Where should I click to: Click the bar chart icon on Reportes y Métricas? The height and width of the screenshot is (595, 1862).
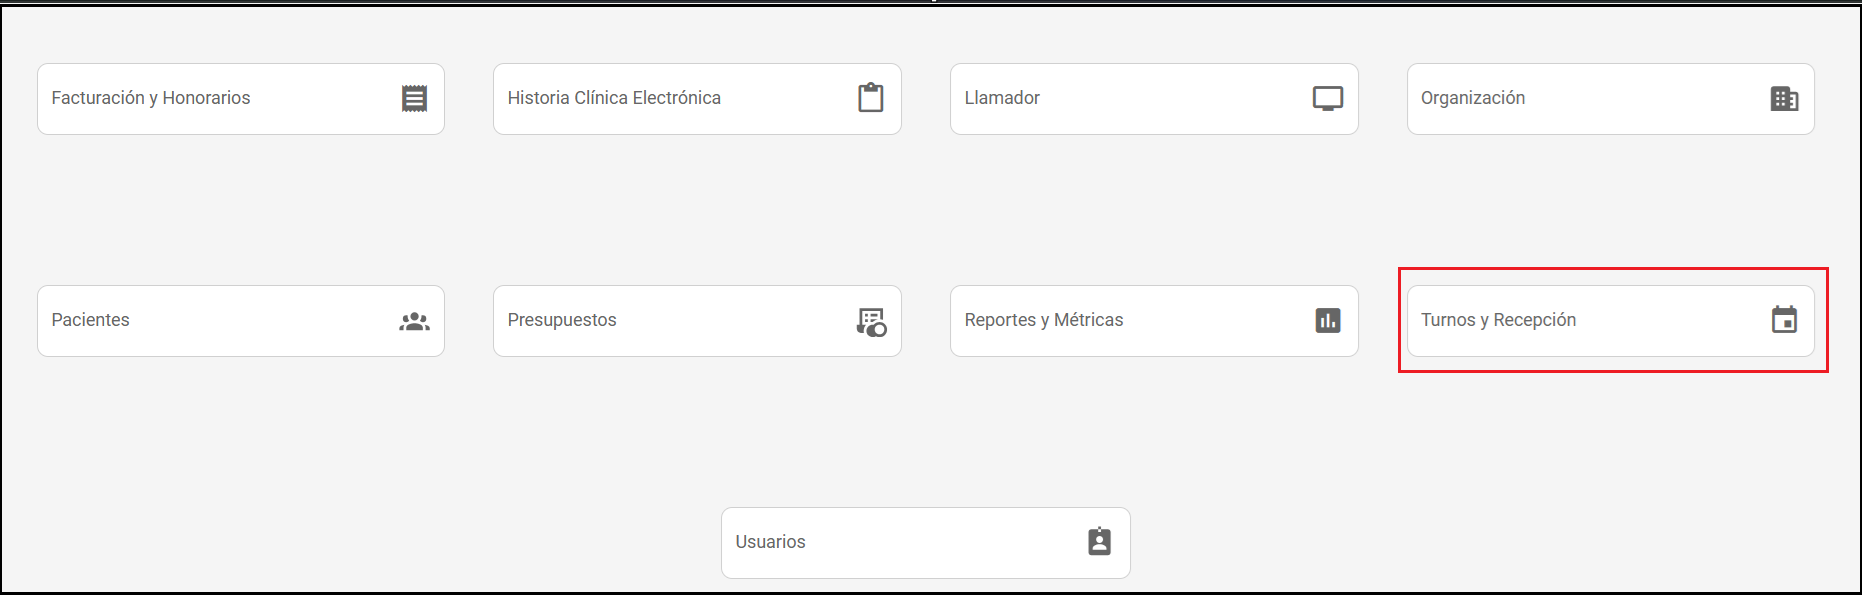click(x=1327, y=321)
